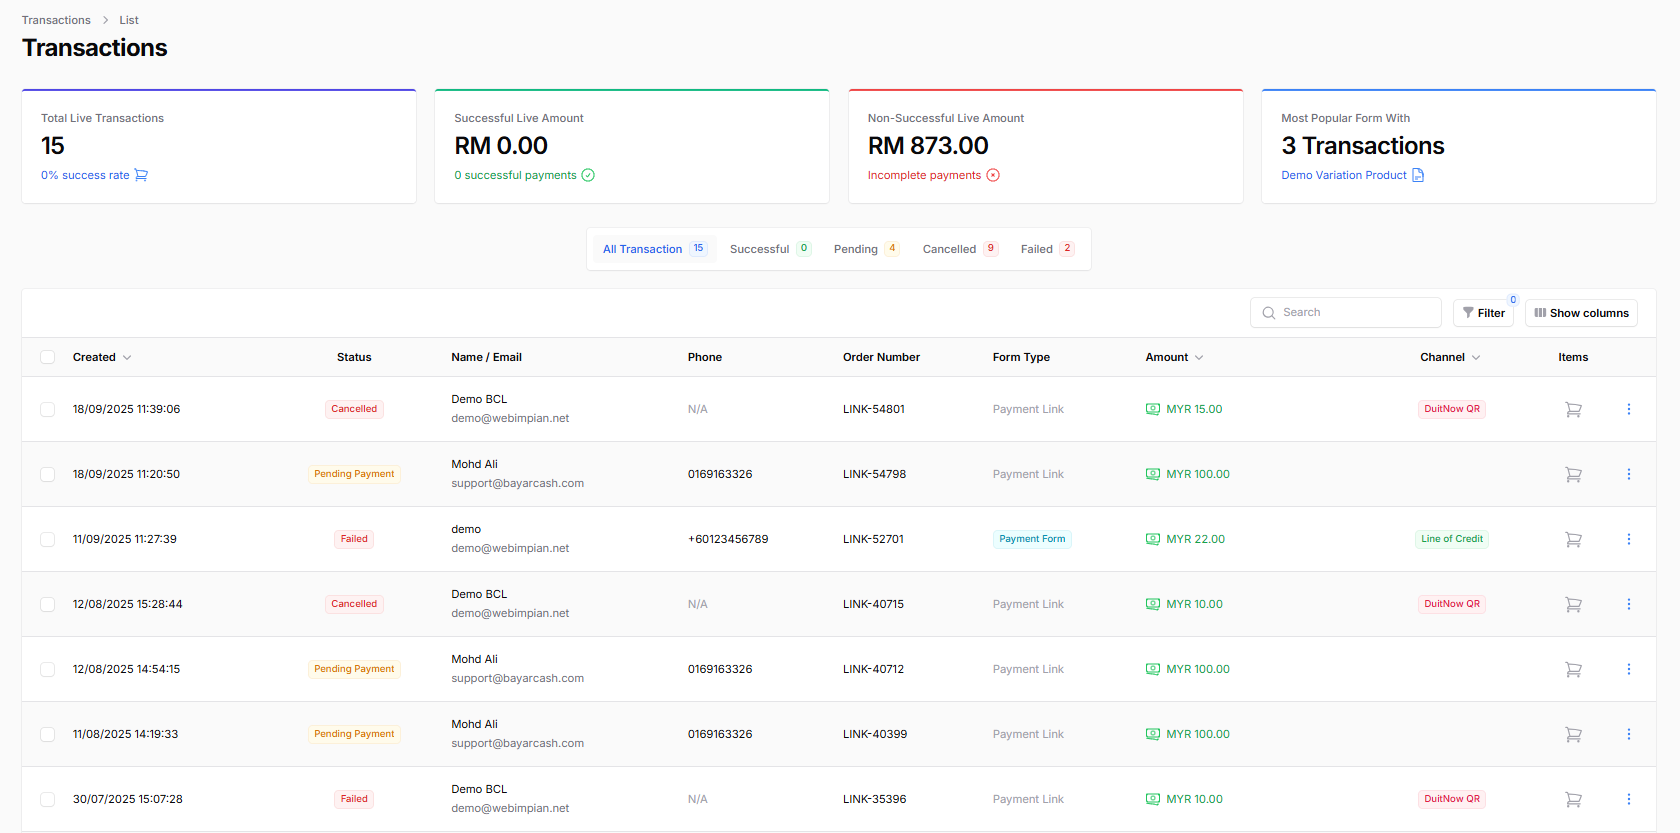Switch to Cancelled tab
Screen dimensions: 1680x833
(960, 249)
